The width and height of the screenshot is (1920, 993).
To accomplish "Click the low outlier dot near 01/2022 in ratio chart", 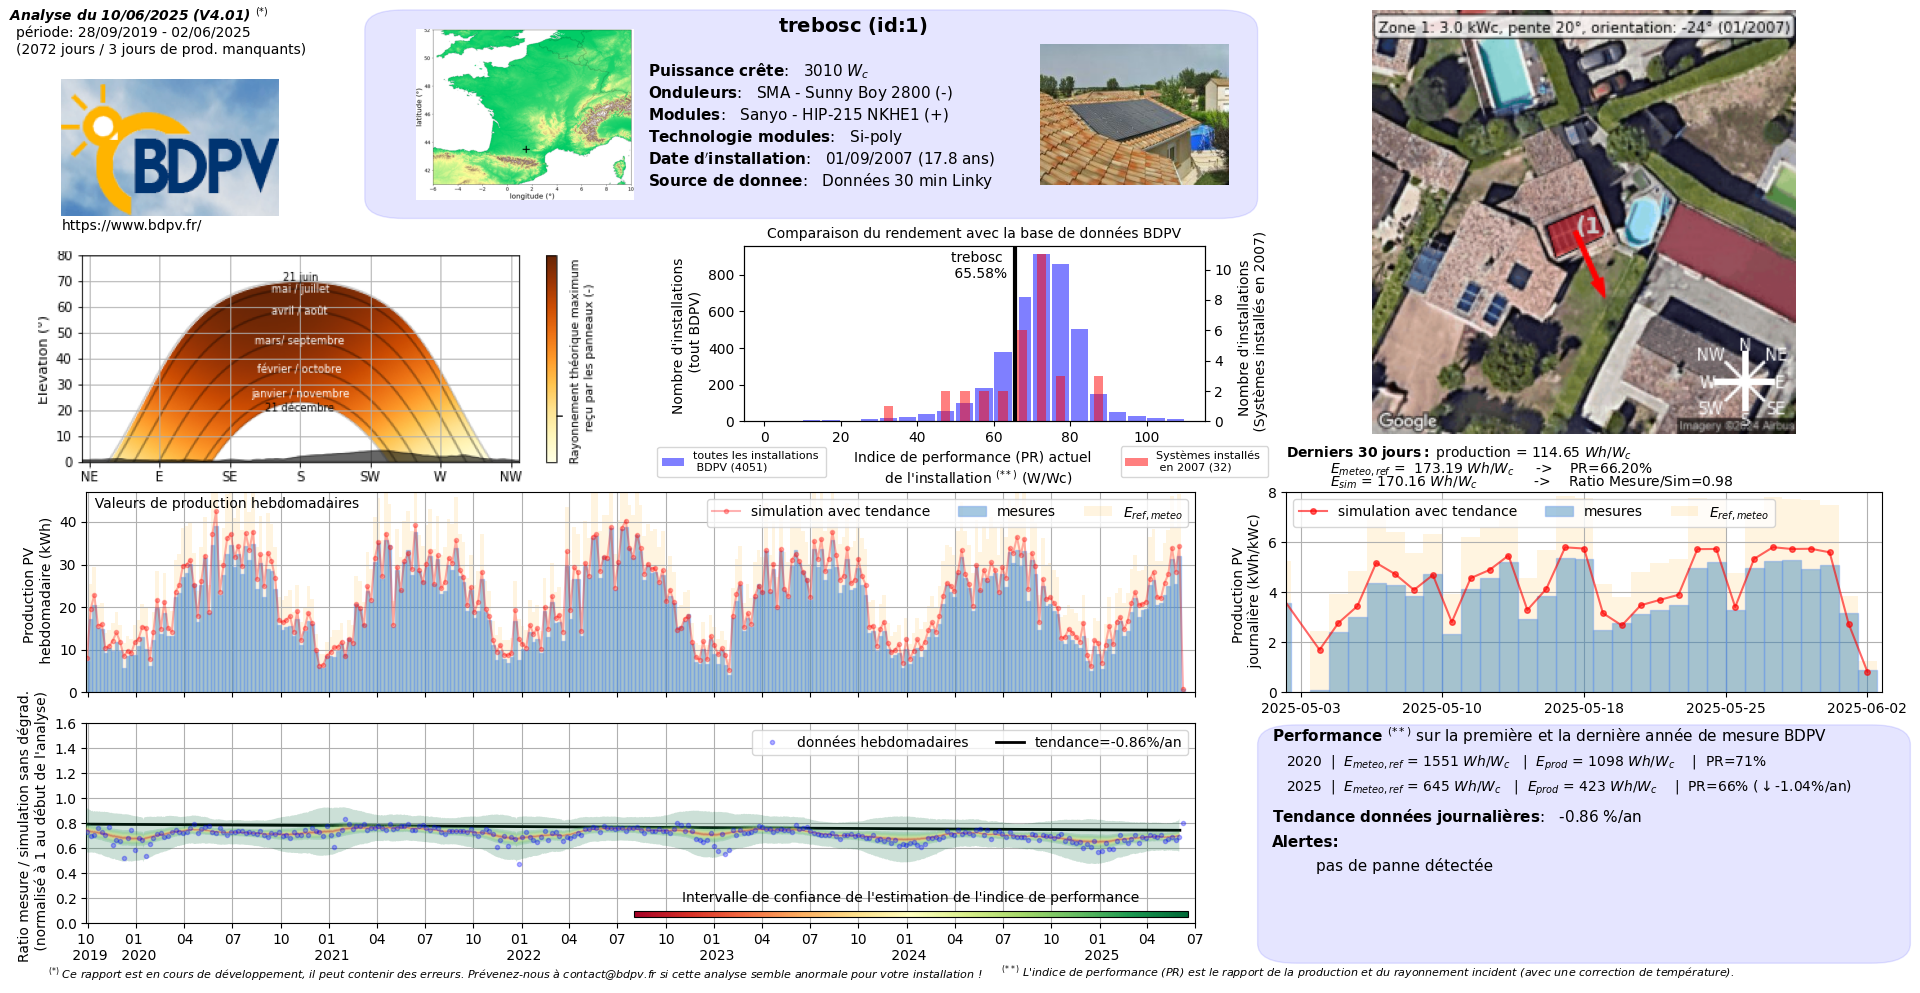I will [x=519, y=864].
